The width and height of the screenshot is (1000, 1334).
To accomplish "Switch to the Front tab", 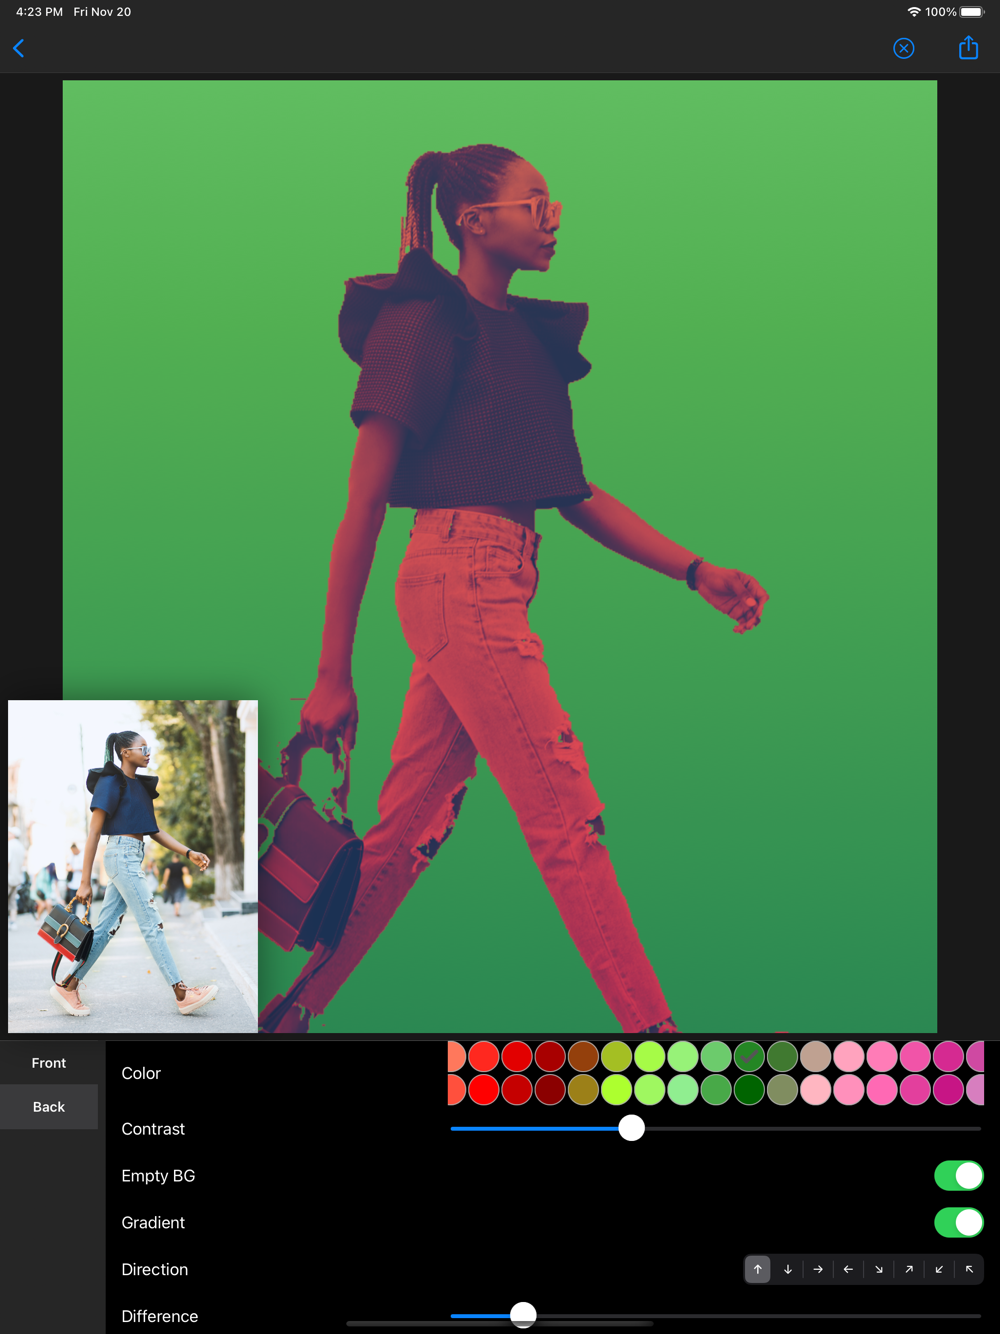I will coord(49,1063).
